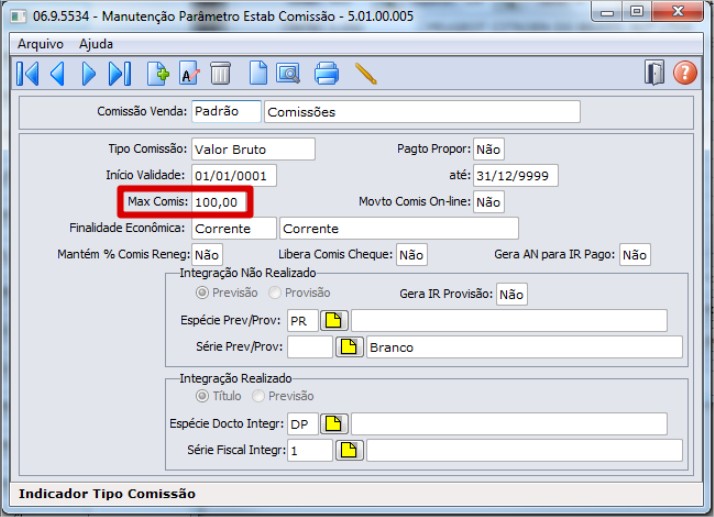Click Comissão Venda field showing Padrão
Screen dimensions: 714x517
(x=226, y=112)
